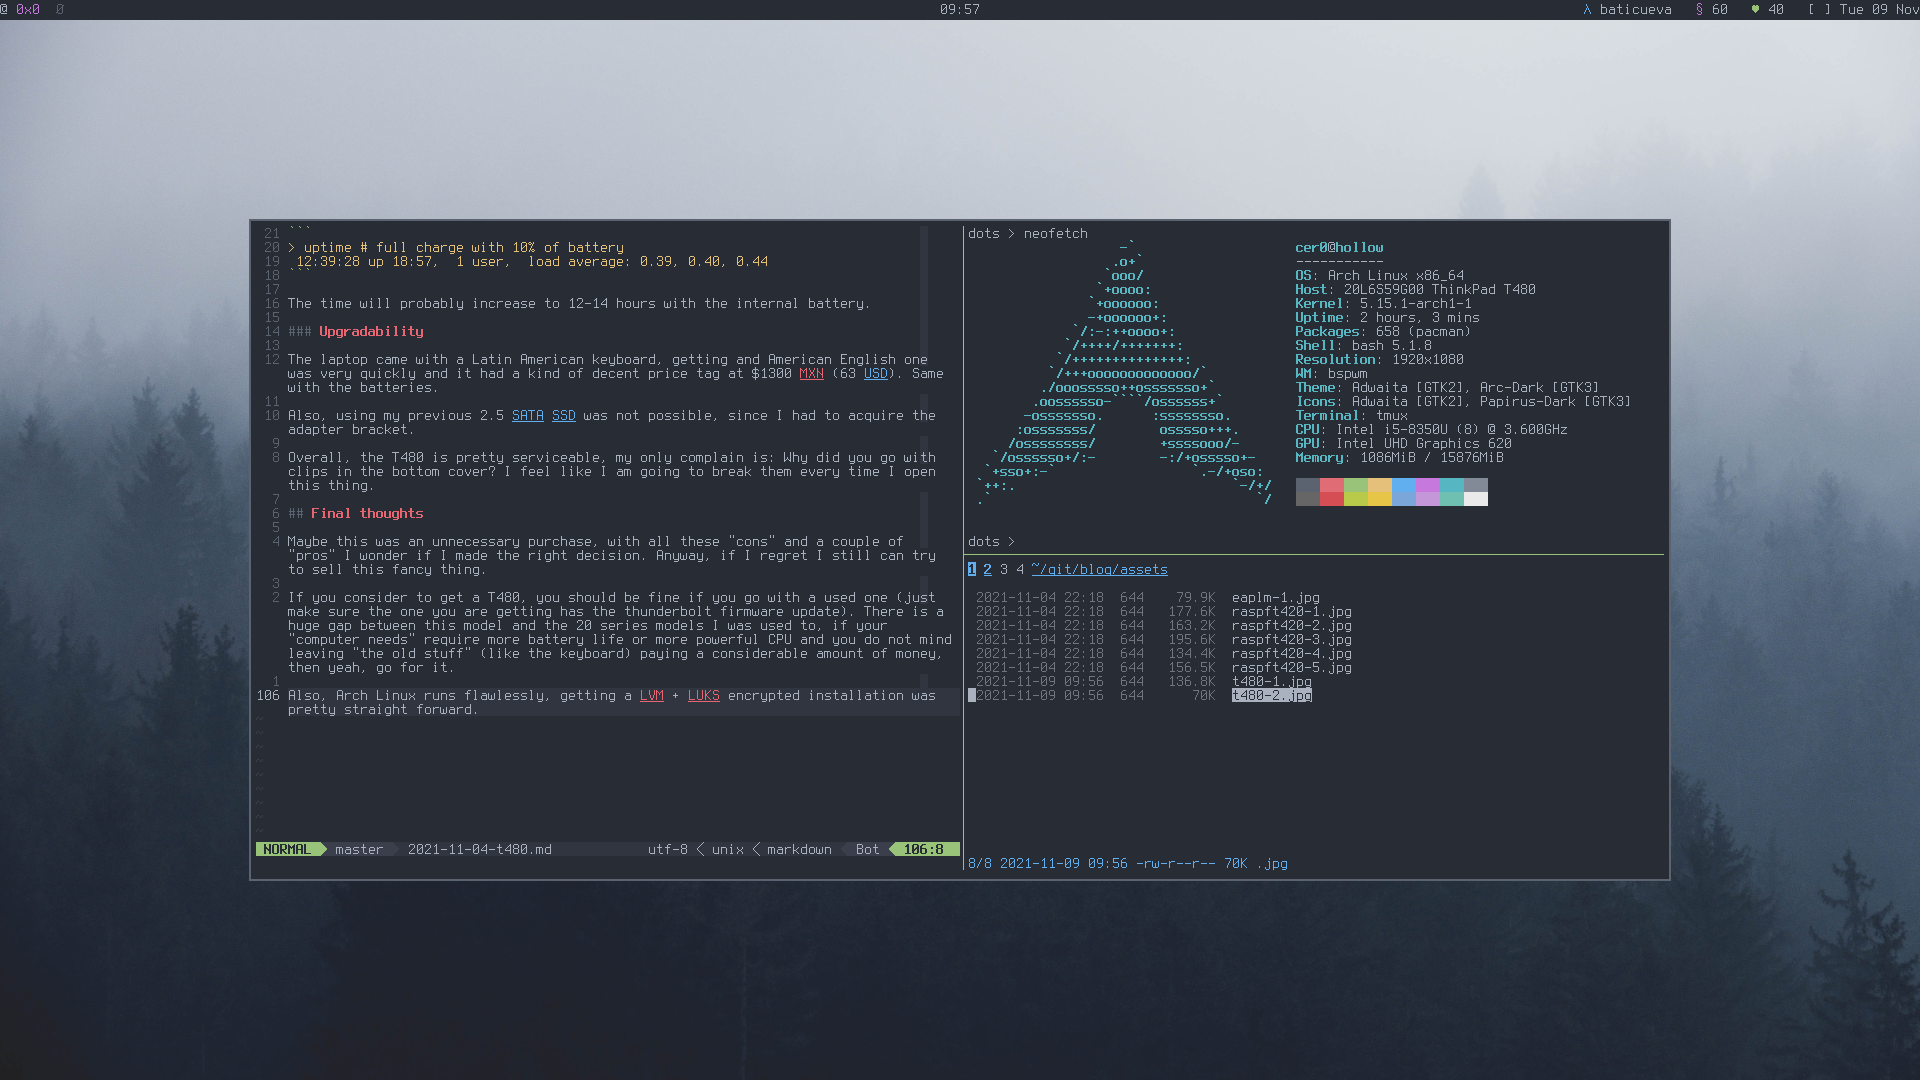Switch to ranger tab 1
The height and width of the screenshot is (1080, 1920).
(971, 569)
